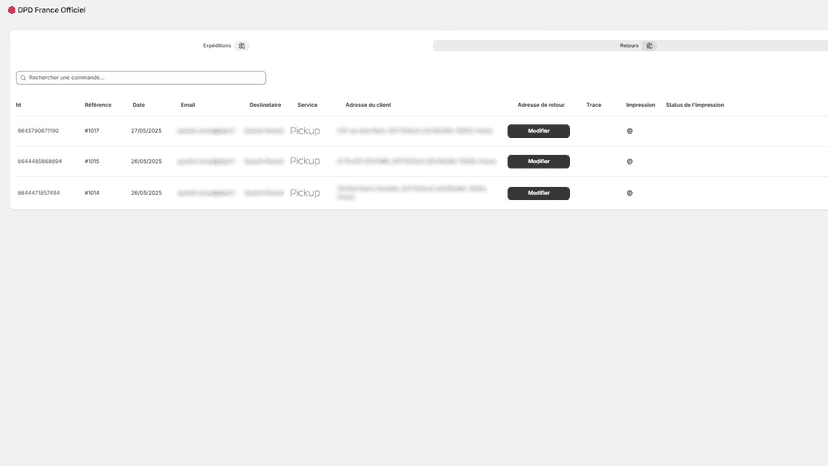Click the icon beside the Expéditions tab

tap(242, 46)
